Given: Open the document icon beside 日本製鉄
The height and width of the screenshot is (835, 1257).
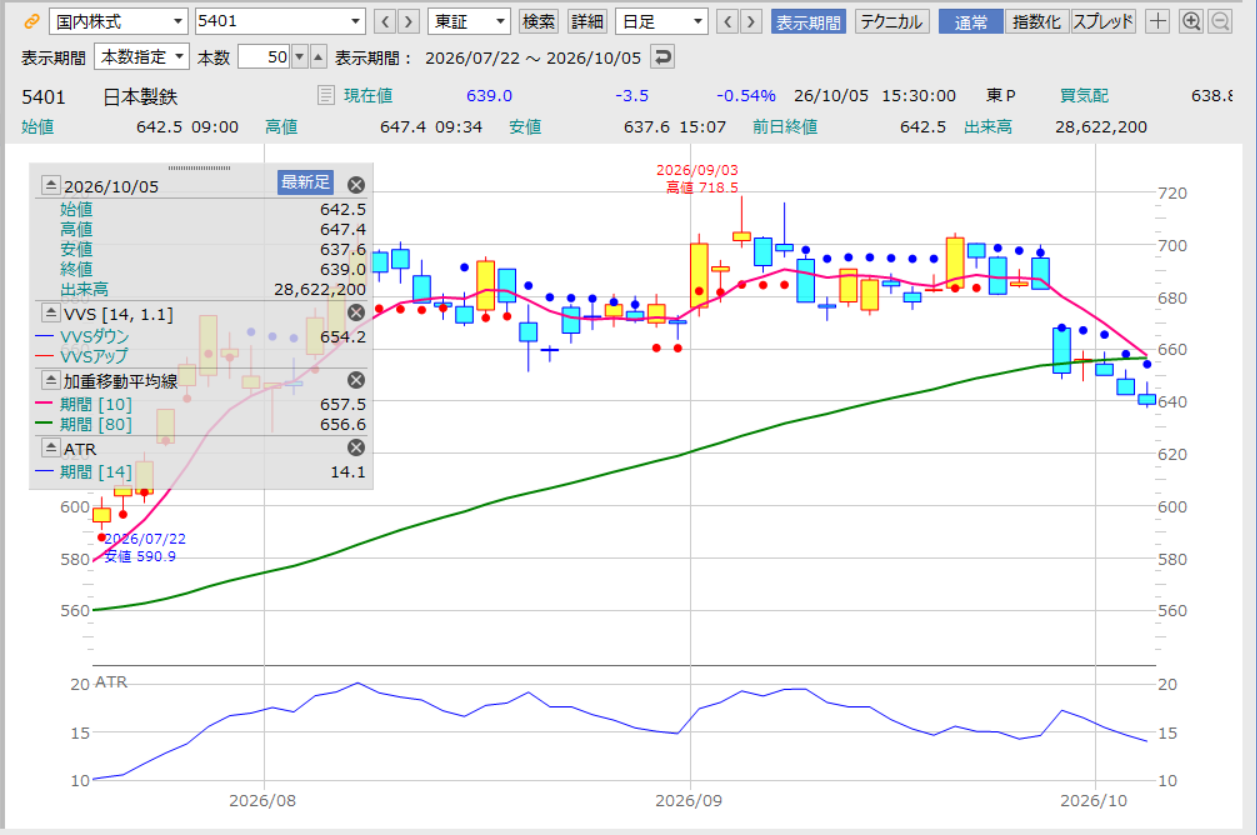Looking at the screenshot, I should (325, 96).
